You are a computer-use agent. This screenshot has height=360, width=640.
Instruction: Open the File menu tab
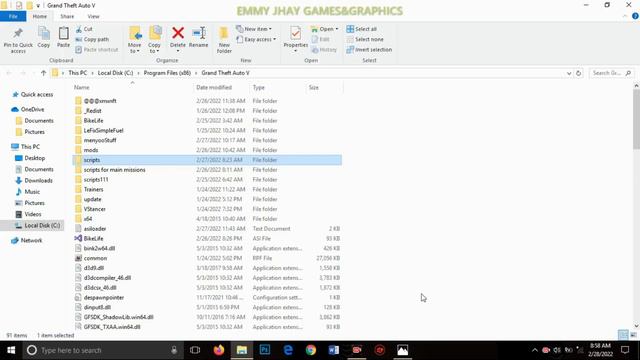13,16
